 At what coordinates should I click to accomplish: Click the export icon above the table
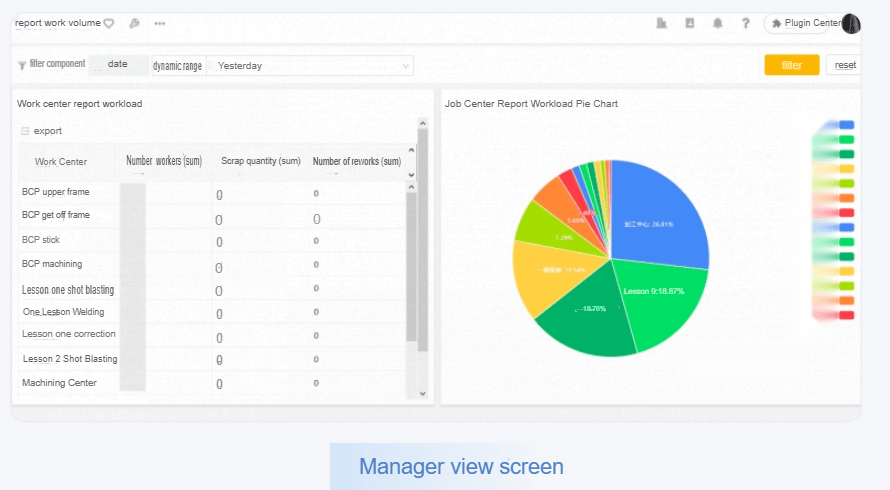26,131
